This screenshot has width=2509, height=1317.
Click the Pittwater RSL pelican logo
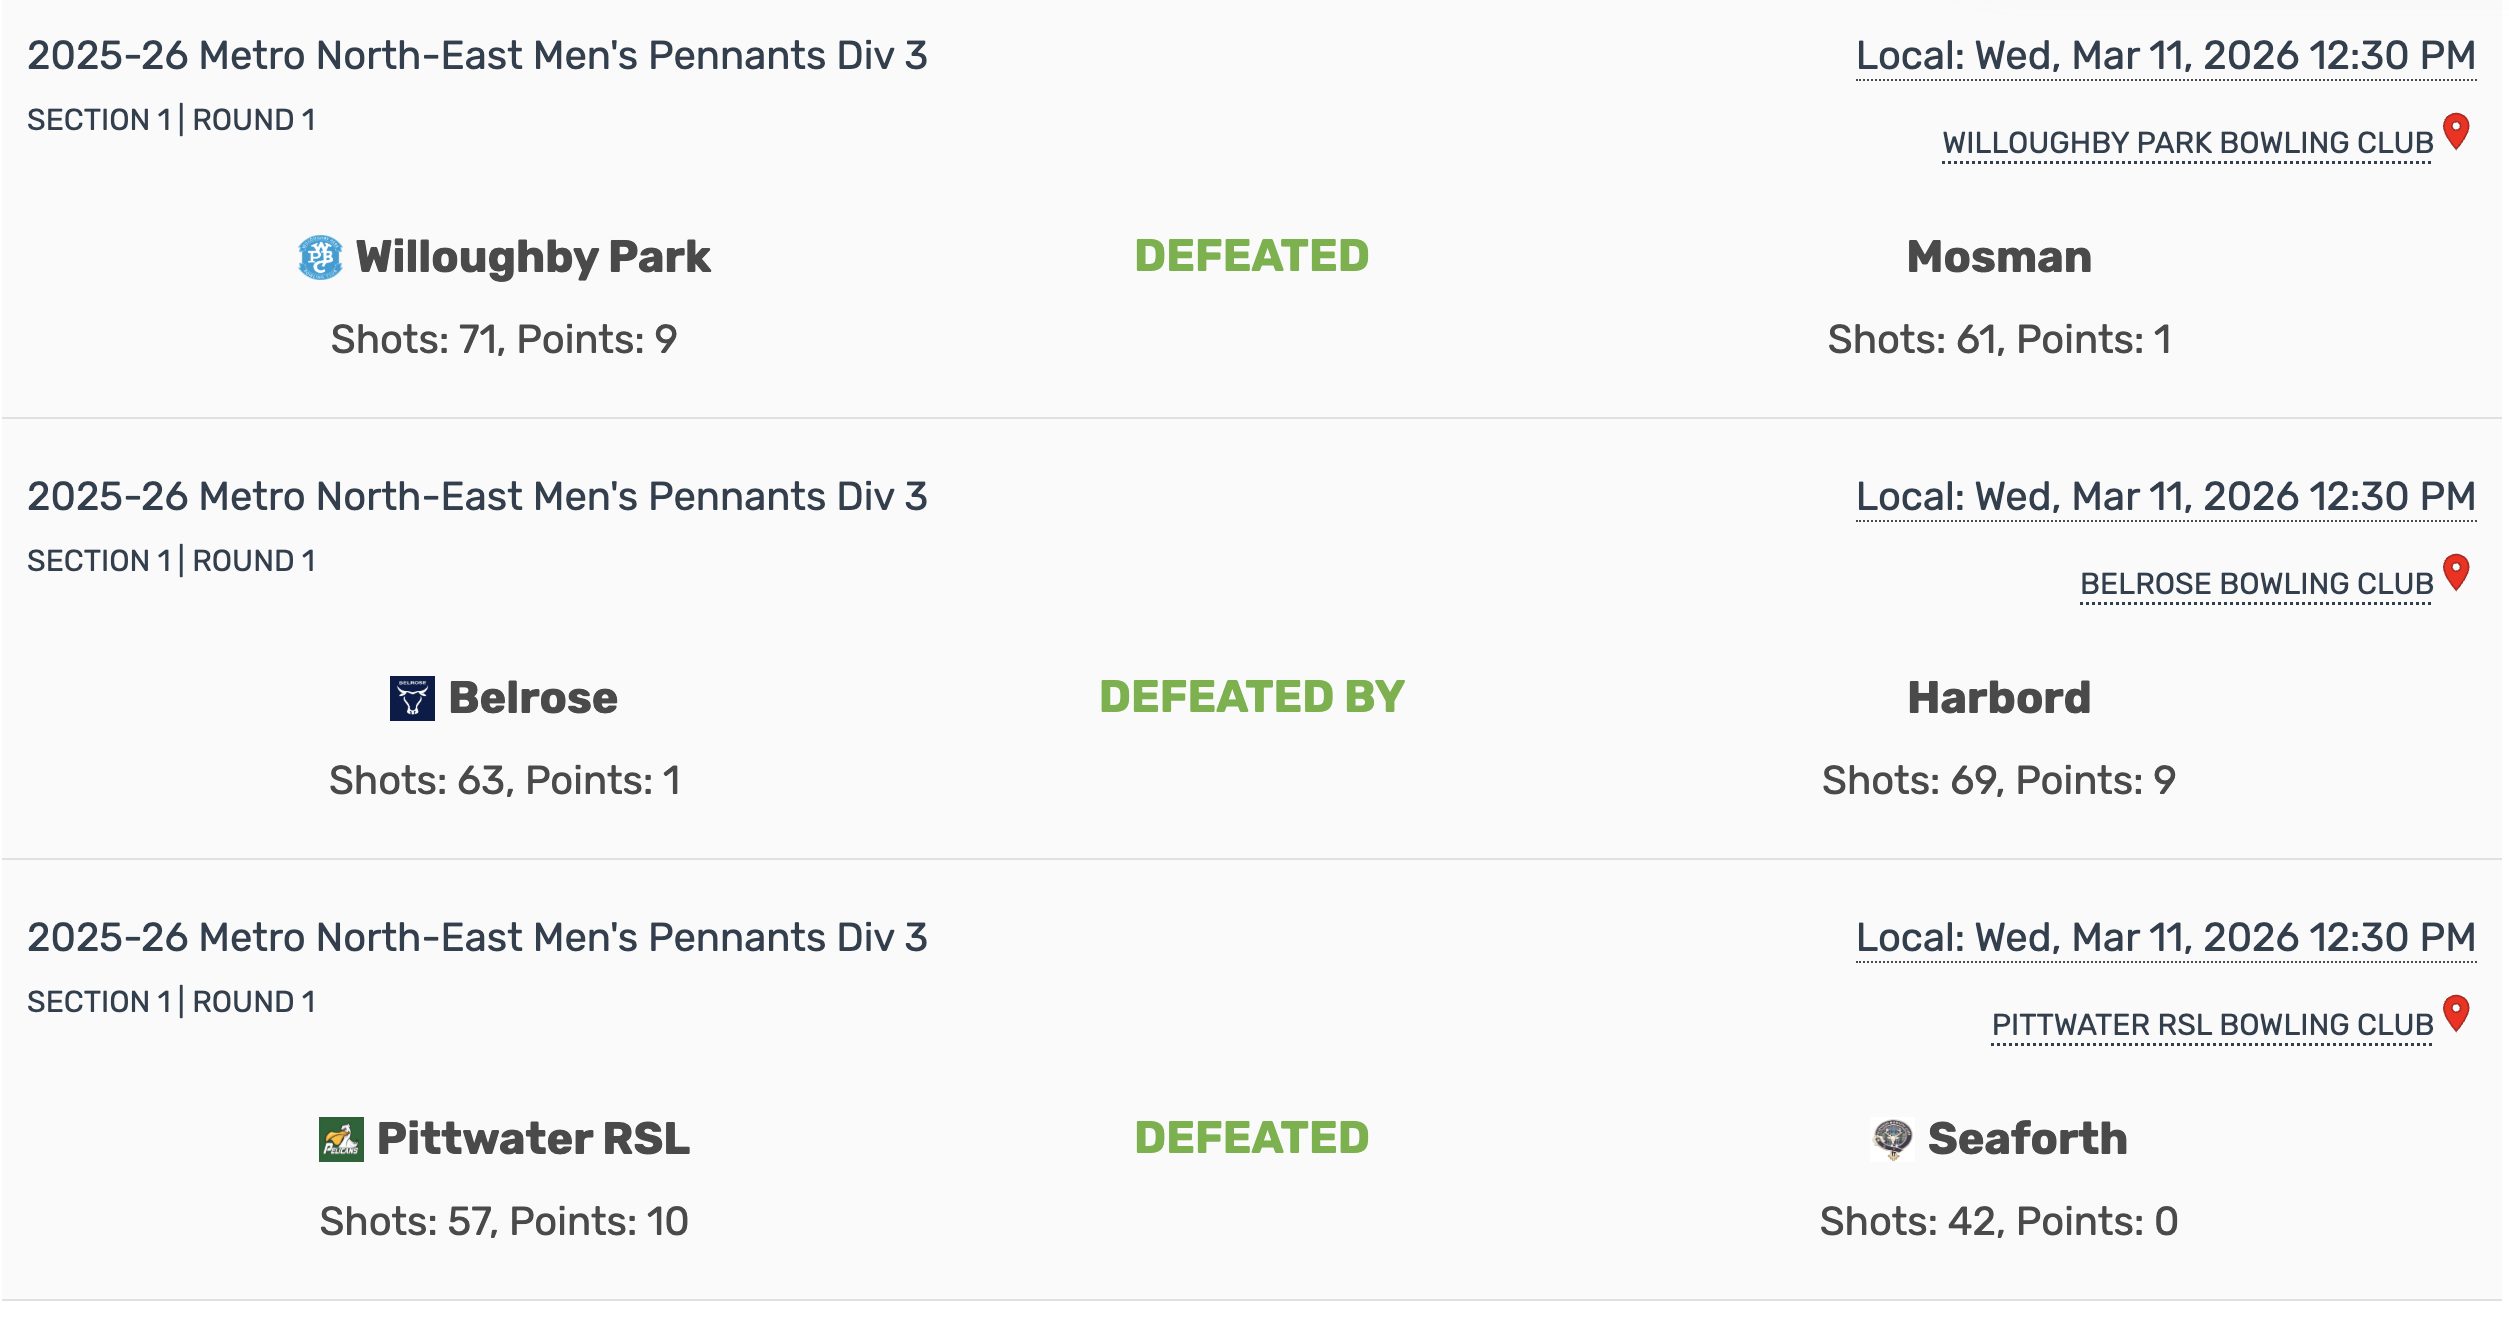click(x=341, y=1139)
